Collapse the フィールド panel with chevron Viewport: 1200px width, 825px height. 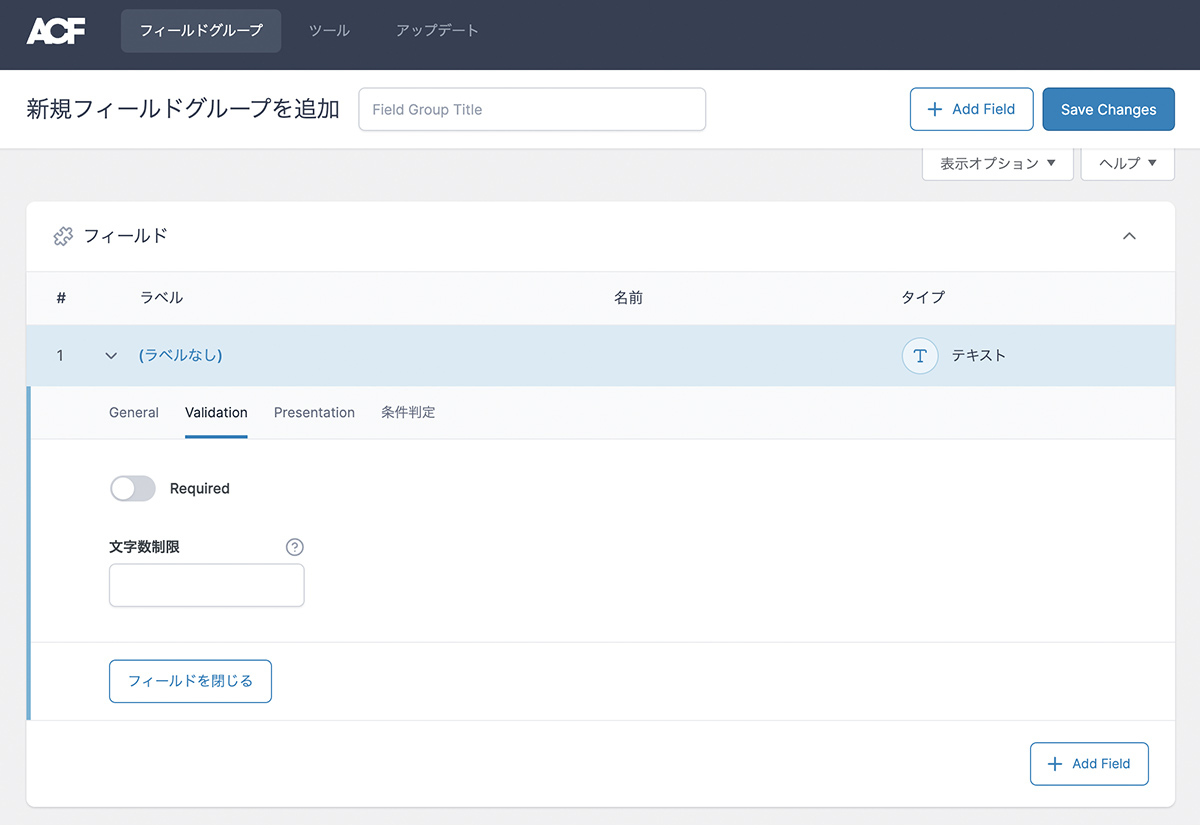pyautogui.click(x=1129, y=237)
